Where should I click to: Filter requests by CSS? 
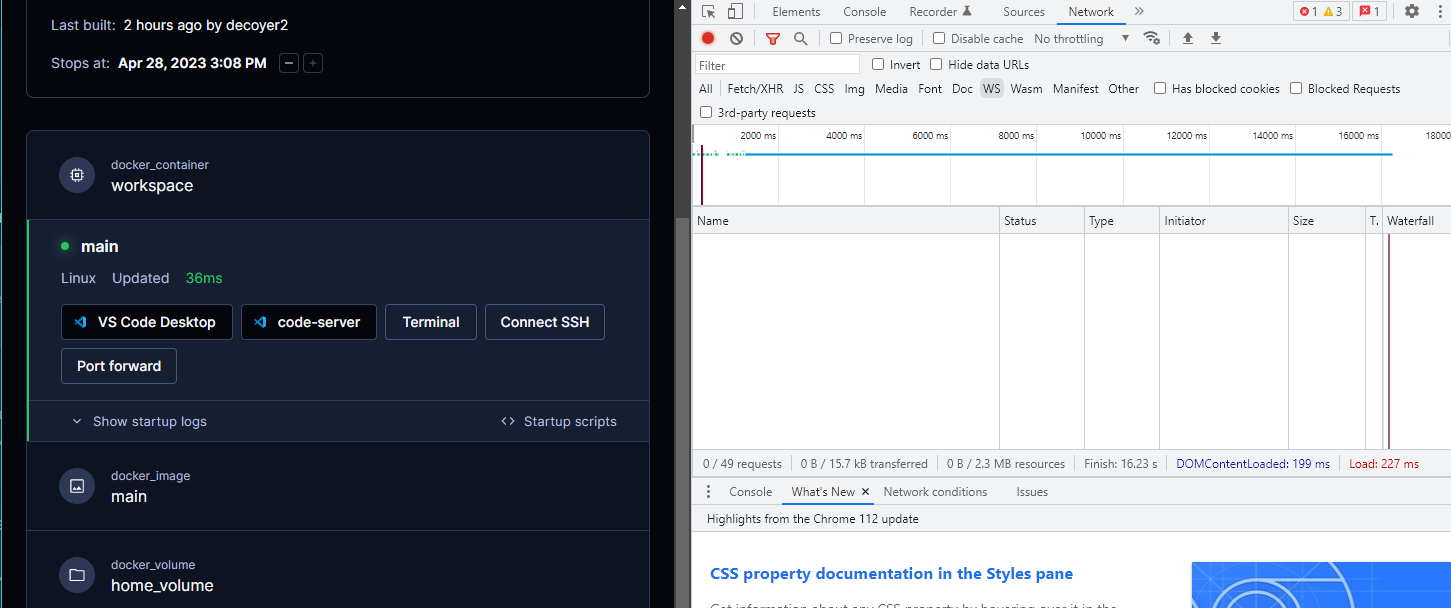[824, 89]
